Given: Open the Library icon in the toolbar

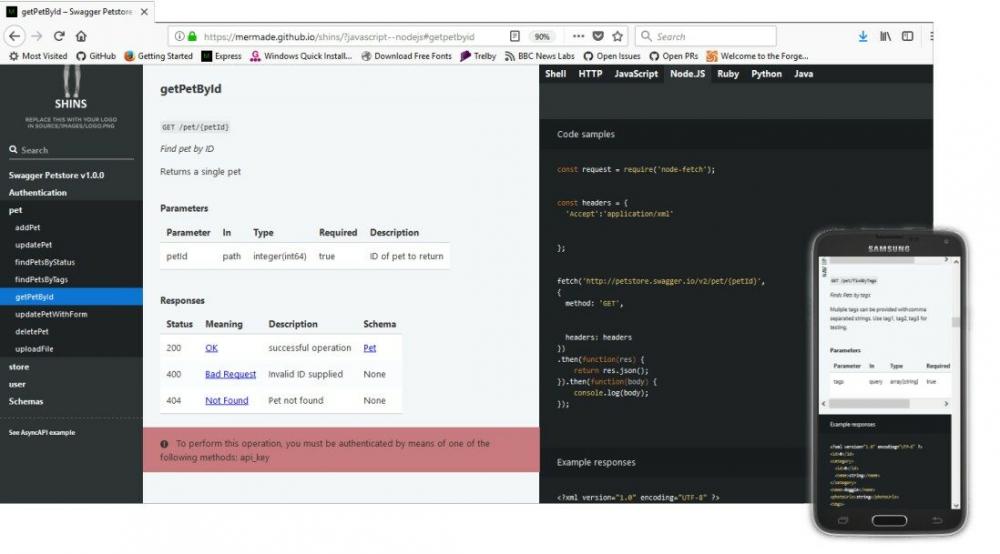Looking at the screenshot, I should coord(885,36).
